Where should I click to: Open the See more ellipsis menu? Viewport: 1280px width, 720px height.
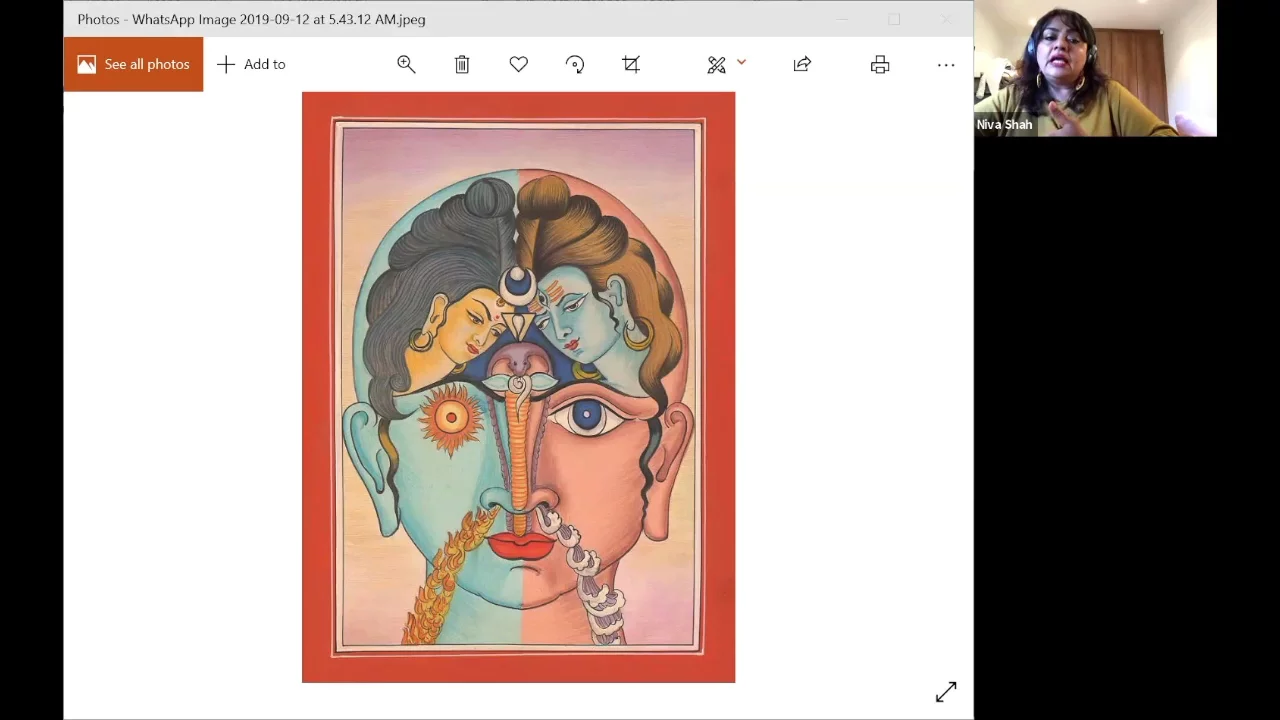[x=946, y=65]
